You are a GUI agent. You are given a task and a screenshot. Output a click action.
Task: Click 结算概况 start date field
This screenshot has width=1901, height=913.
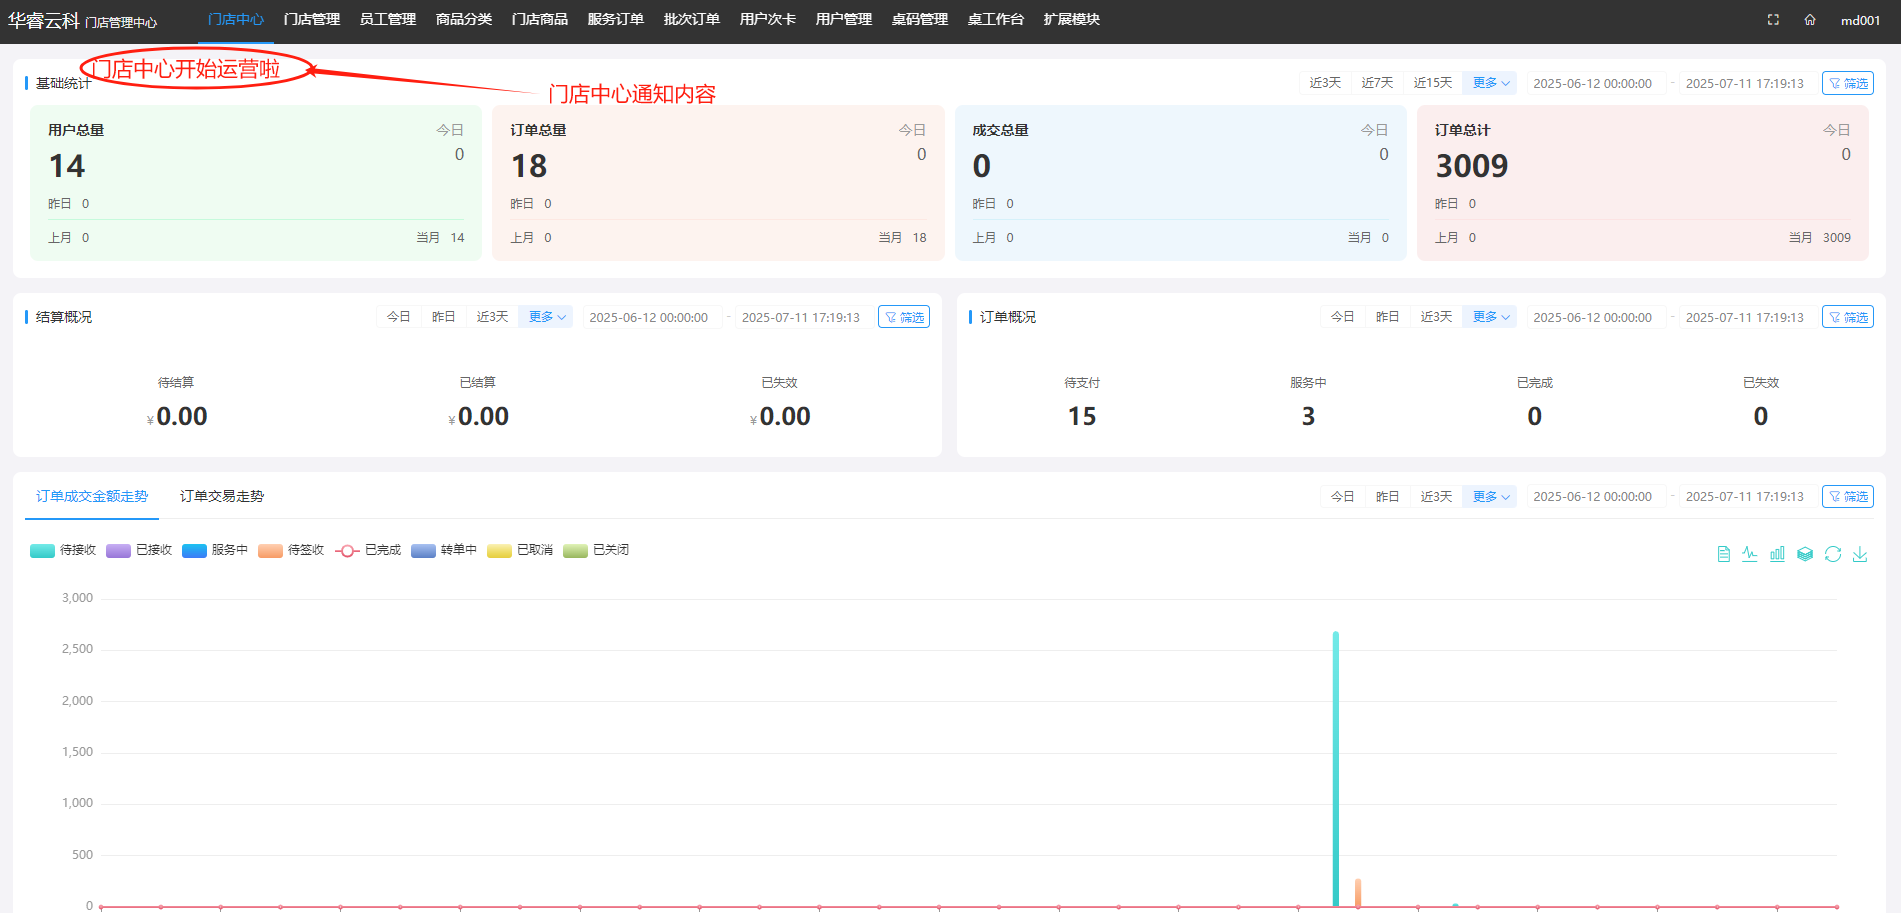tap(649, 317)
